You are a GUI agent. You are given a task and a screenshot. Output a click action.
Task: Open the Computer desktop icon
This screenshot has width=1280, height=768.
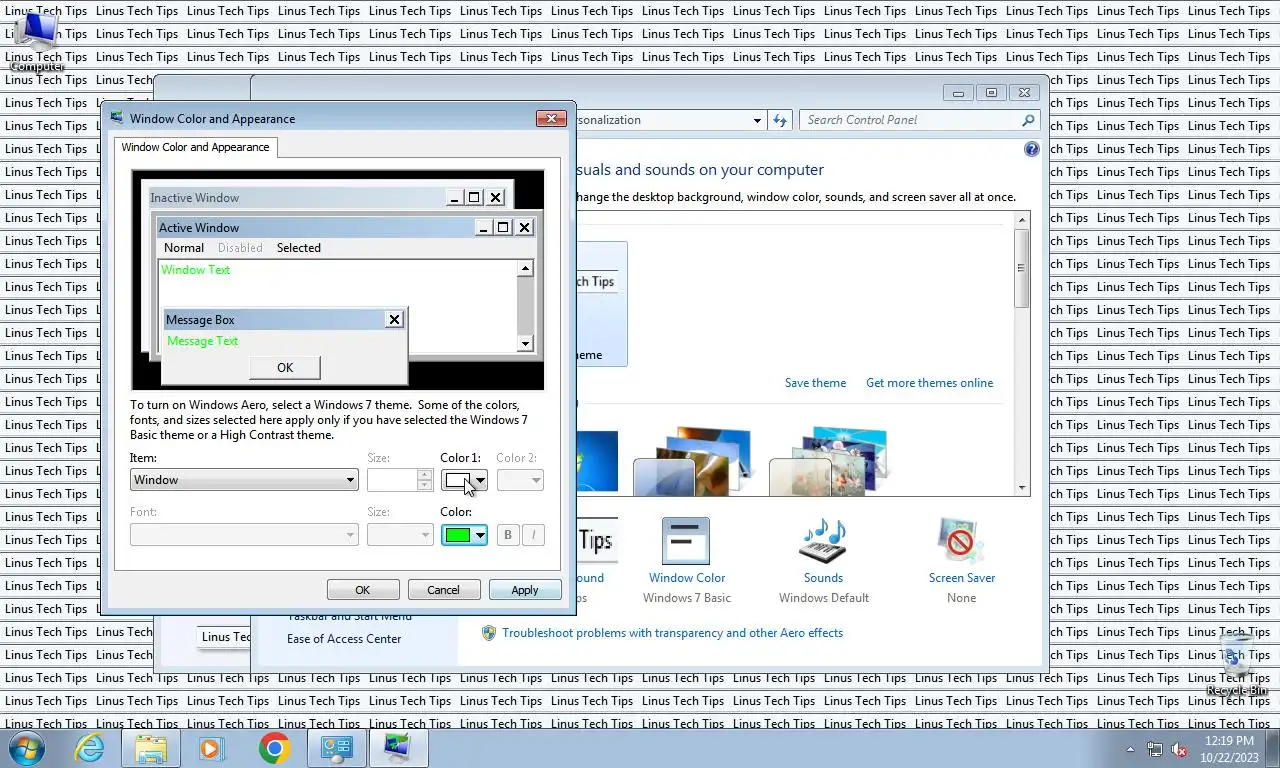(36, 43)
